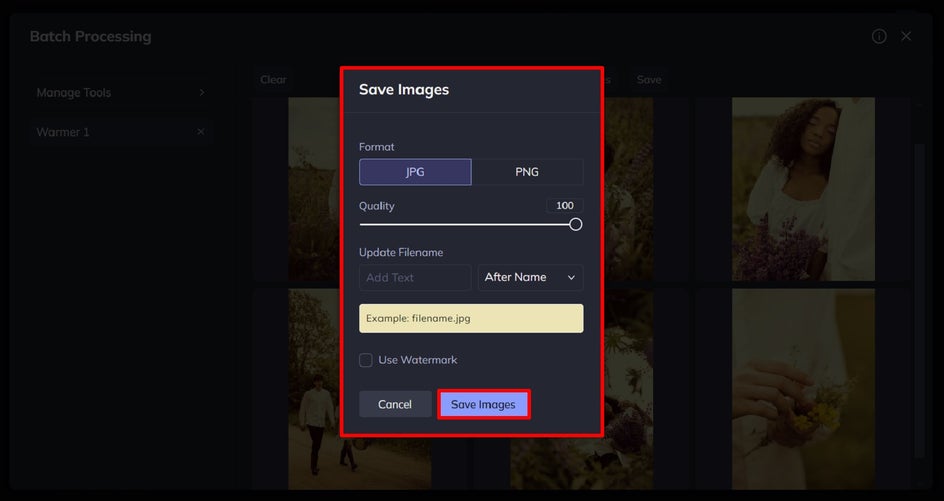Click Save in the batch toolbar
The width and height of the screenshot is (944, 501).
649,79
